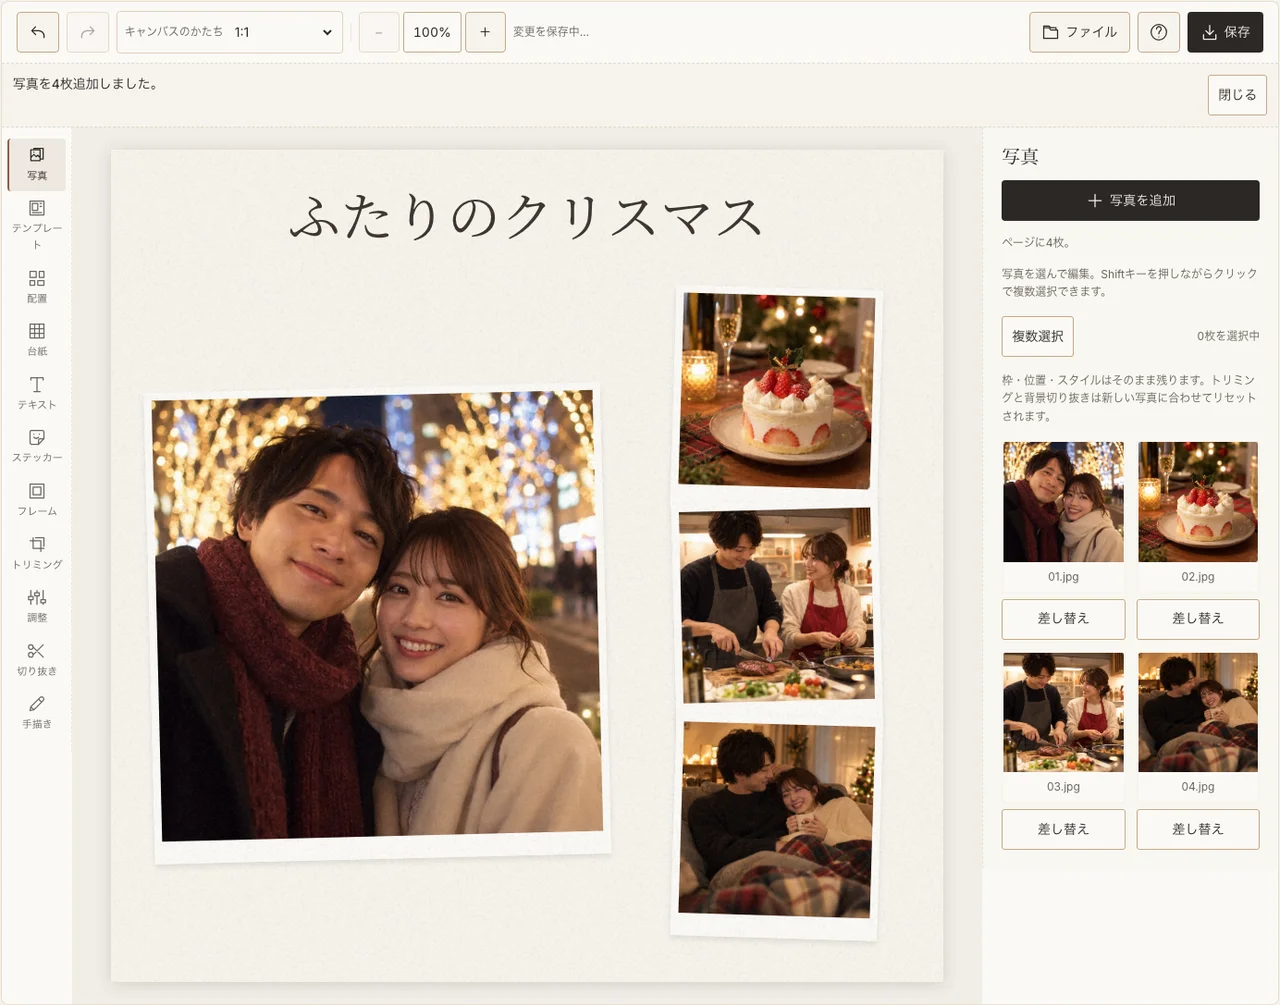The width and height of the screenshot is (1280, 1005).
Task: Select the 01.jpg couple selfie thumbnail
Action: [x=1063, y=502]
